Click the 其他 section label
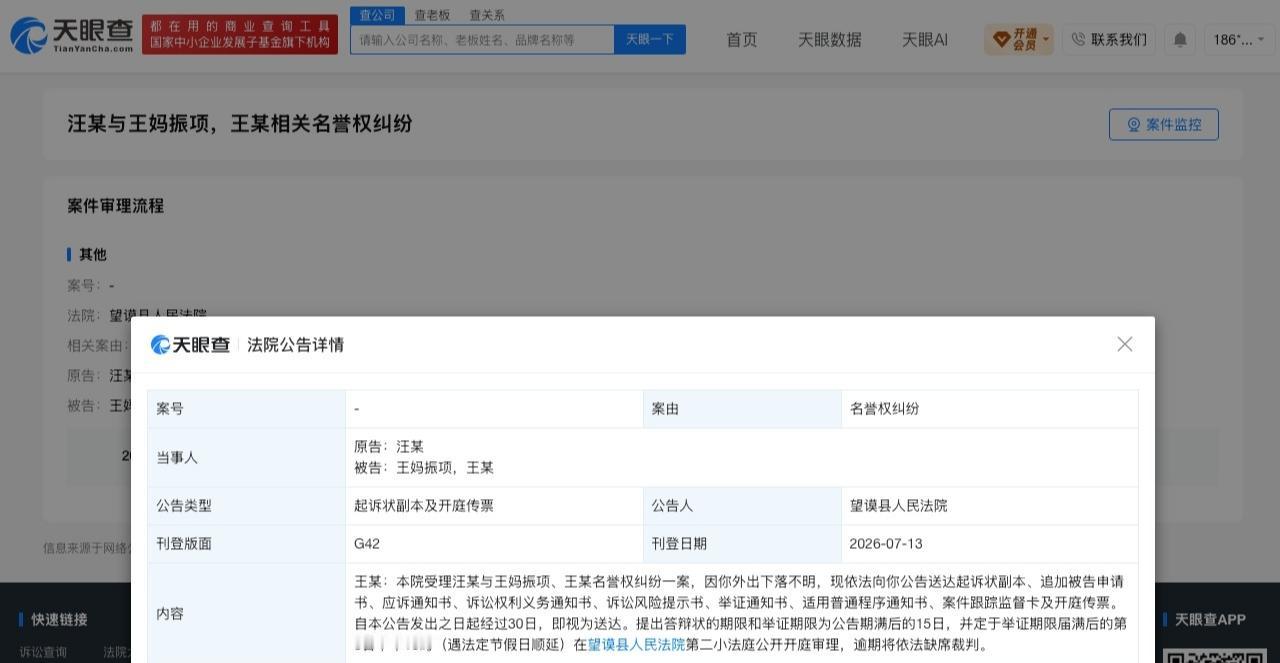Screen dimensions: 1280x663 pos(93,255)
